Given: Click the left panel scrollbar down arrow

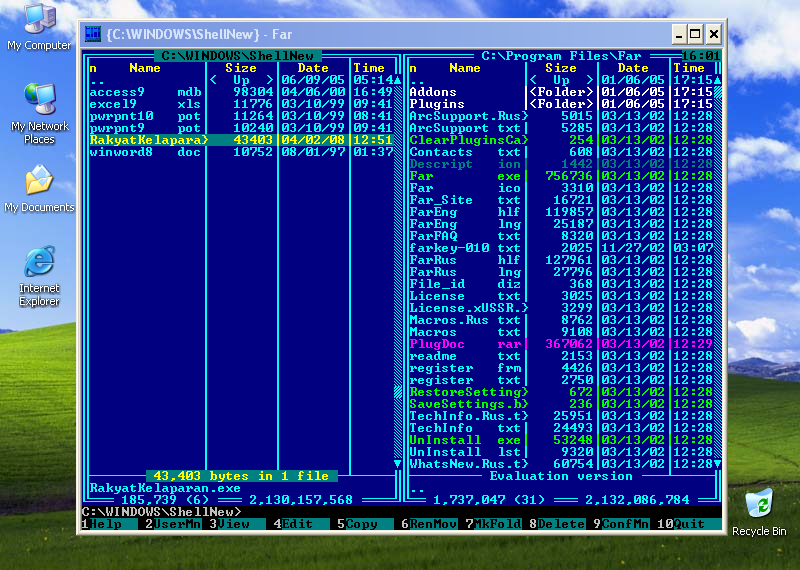Looking at the screenshot, I should coord(398,464).
